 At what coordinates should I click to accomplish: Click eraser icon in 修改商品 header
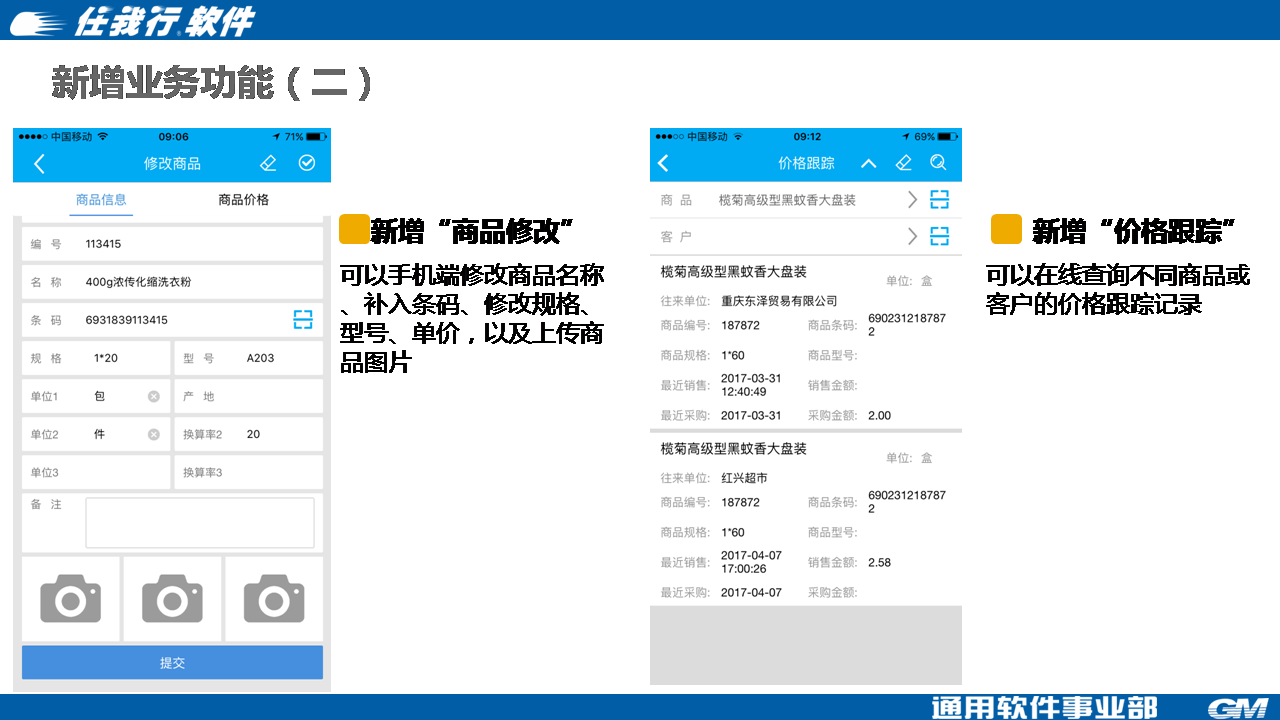pyautogui.click(x=267, y=163)
